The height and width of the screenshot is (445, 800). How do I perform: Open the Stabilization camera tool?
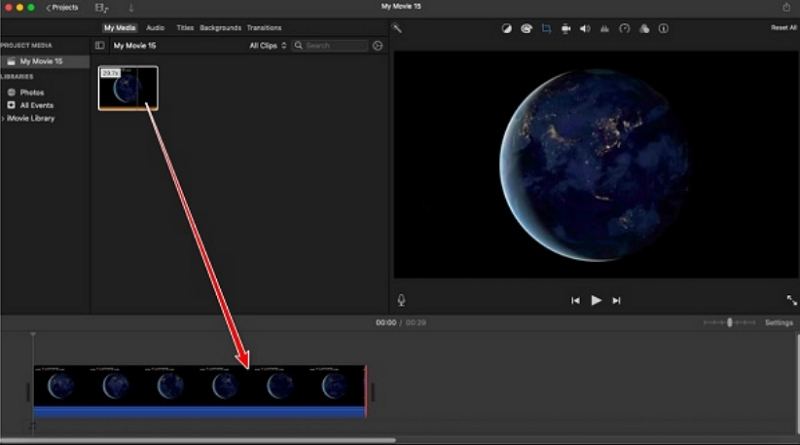pos(566,29)
